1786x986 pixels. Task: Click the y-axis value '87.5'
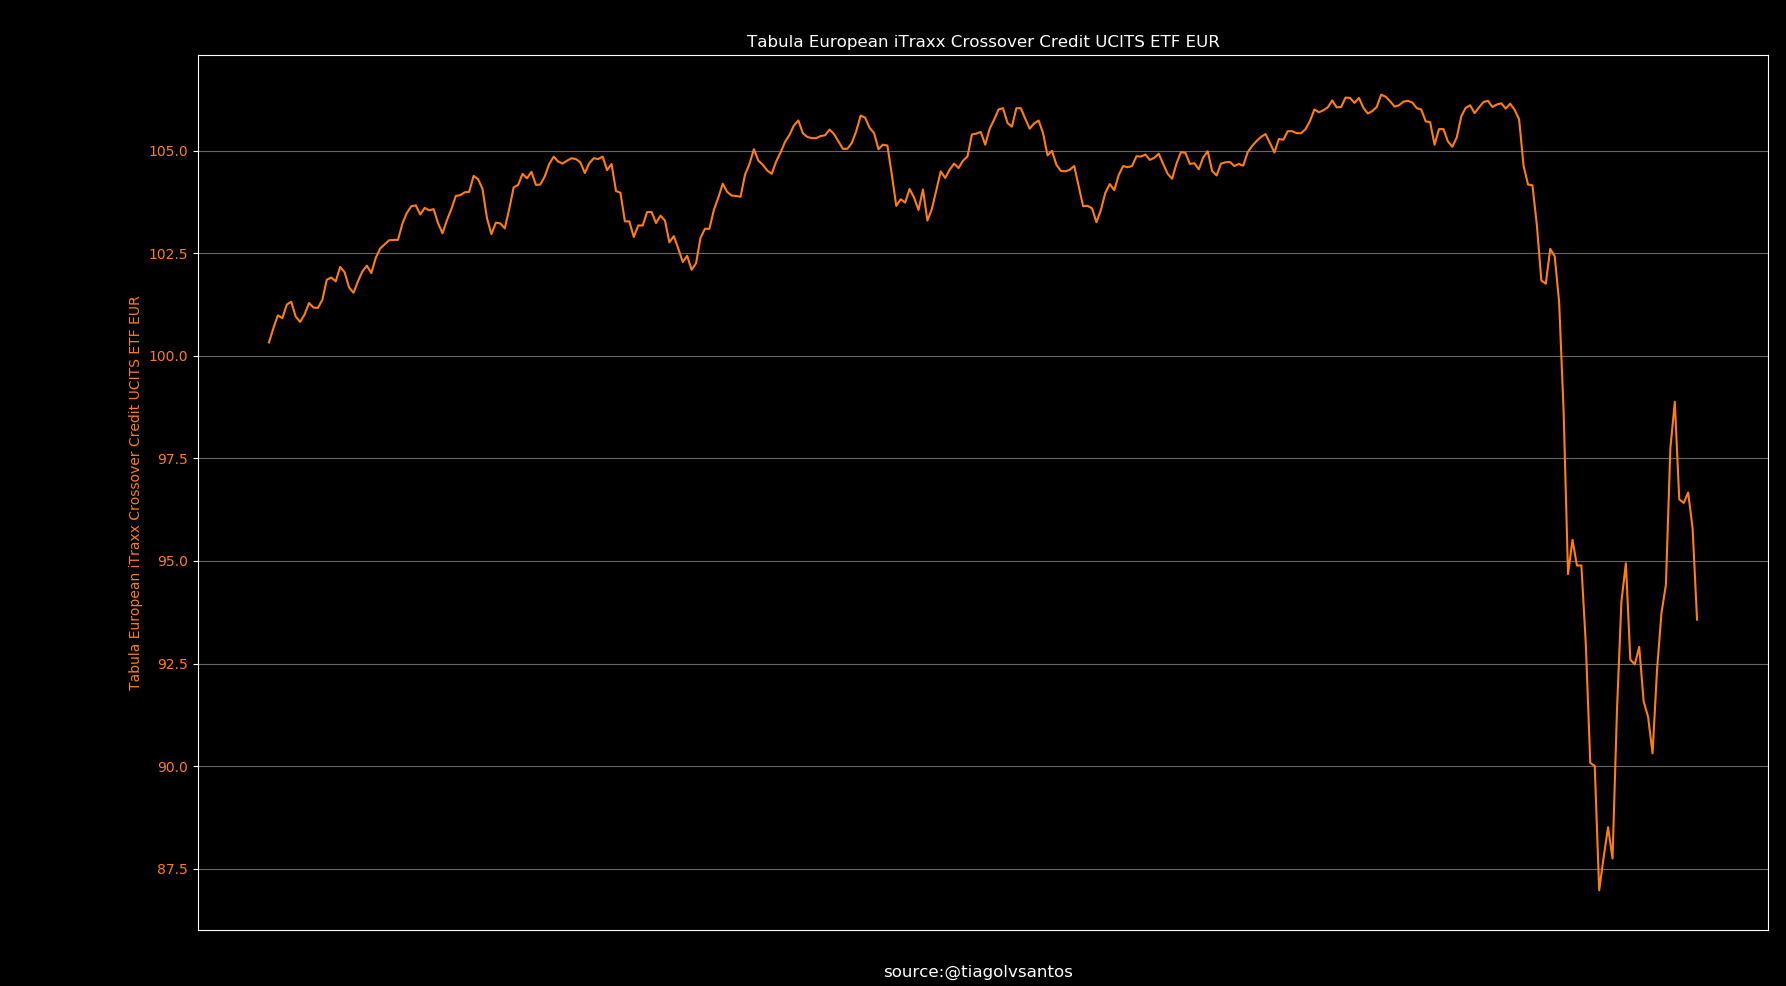(172, 869)
